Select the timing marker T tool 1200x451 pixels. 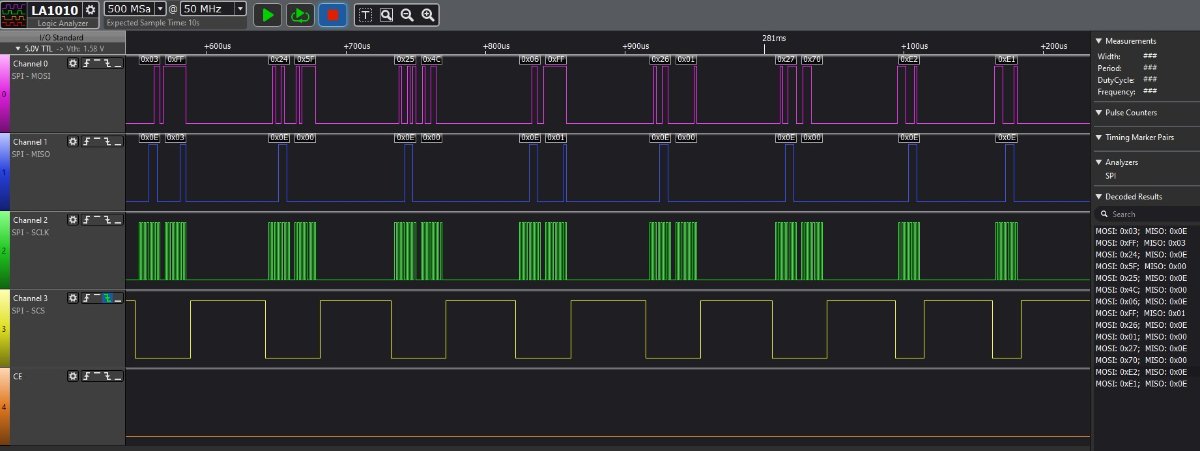pyautogui.click(x=364, y=14)
